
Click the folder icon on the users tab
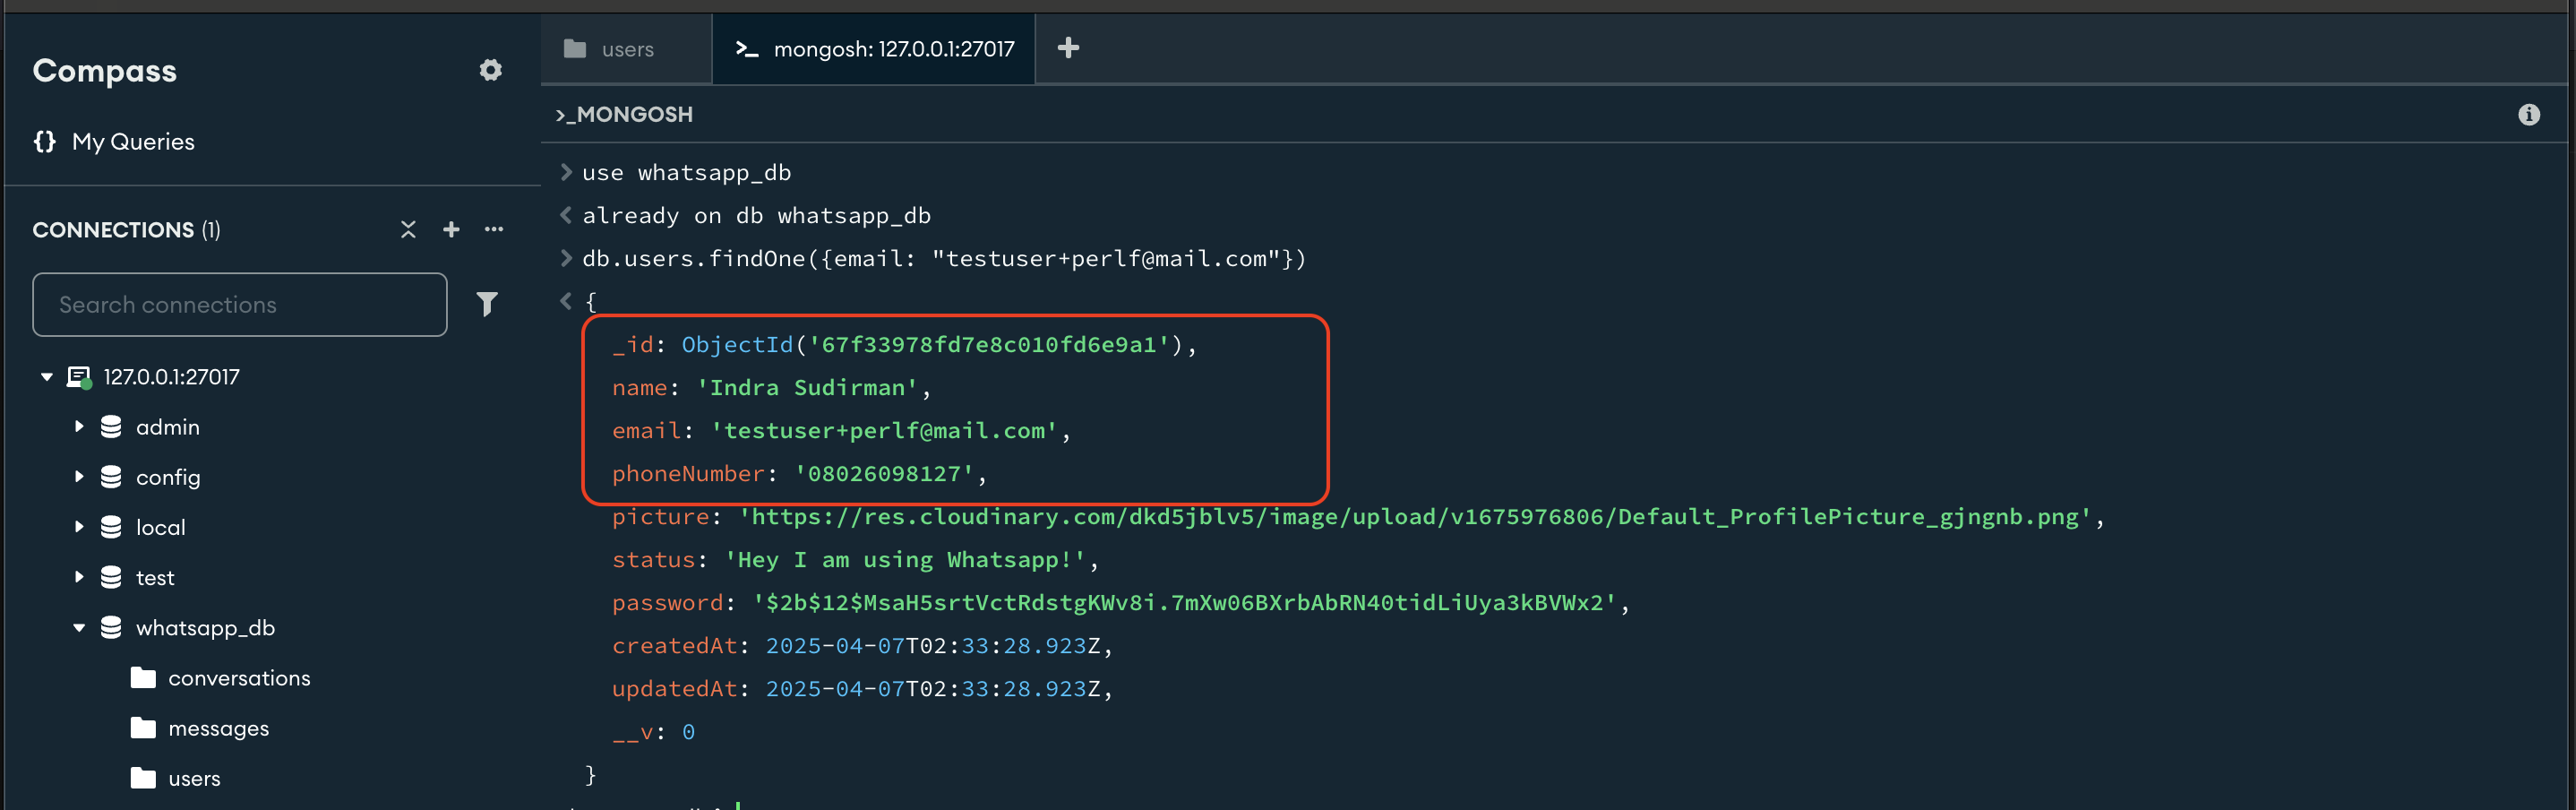point(575,48)
